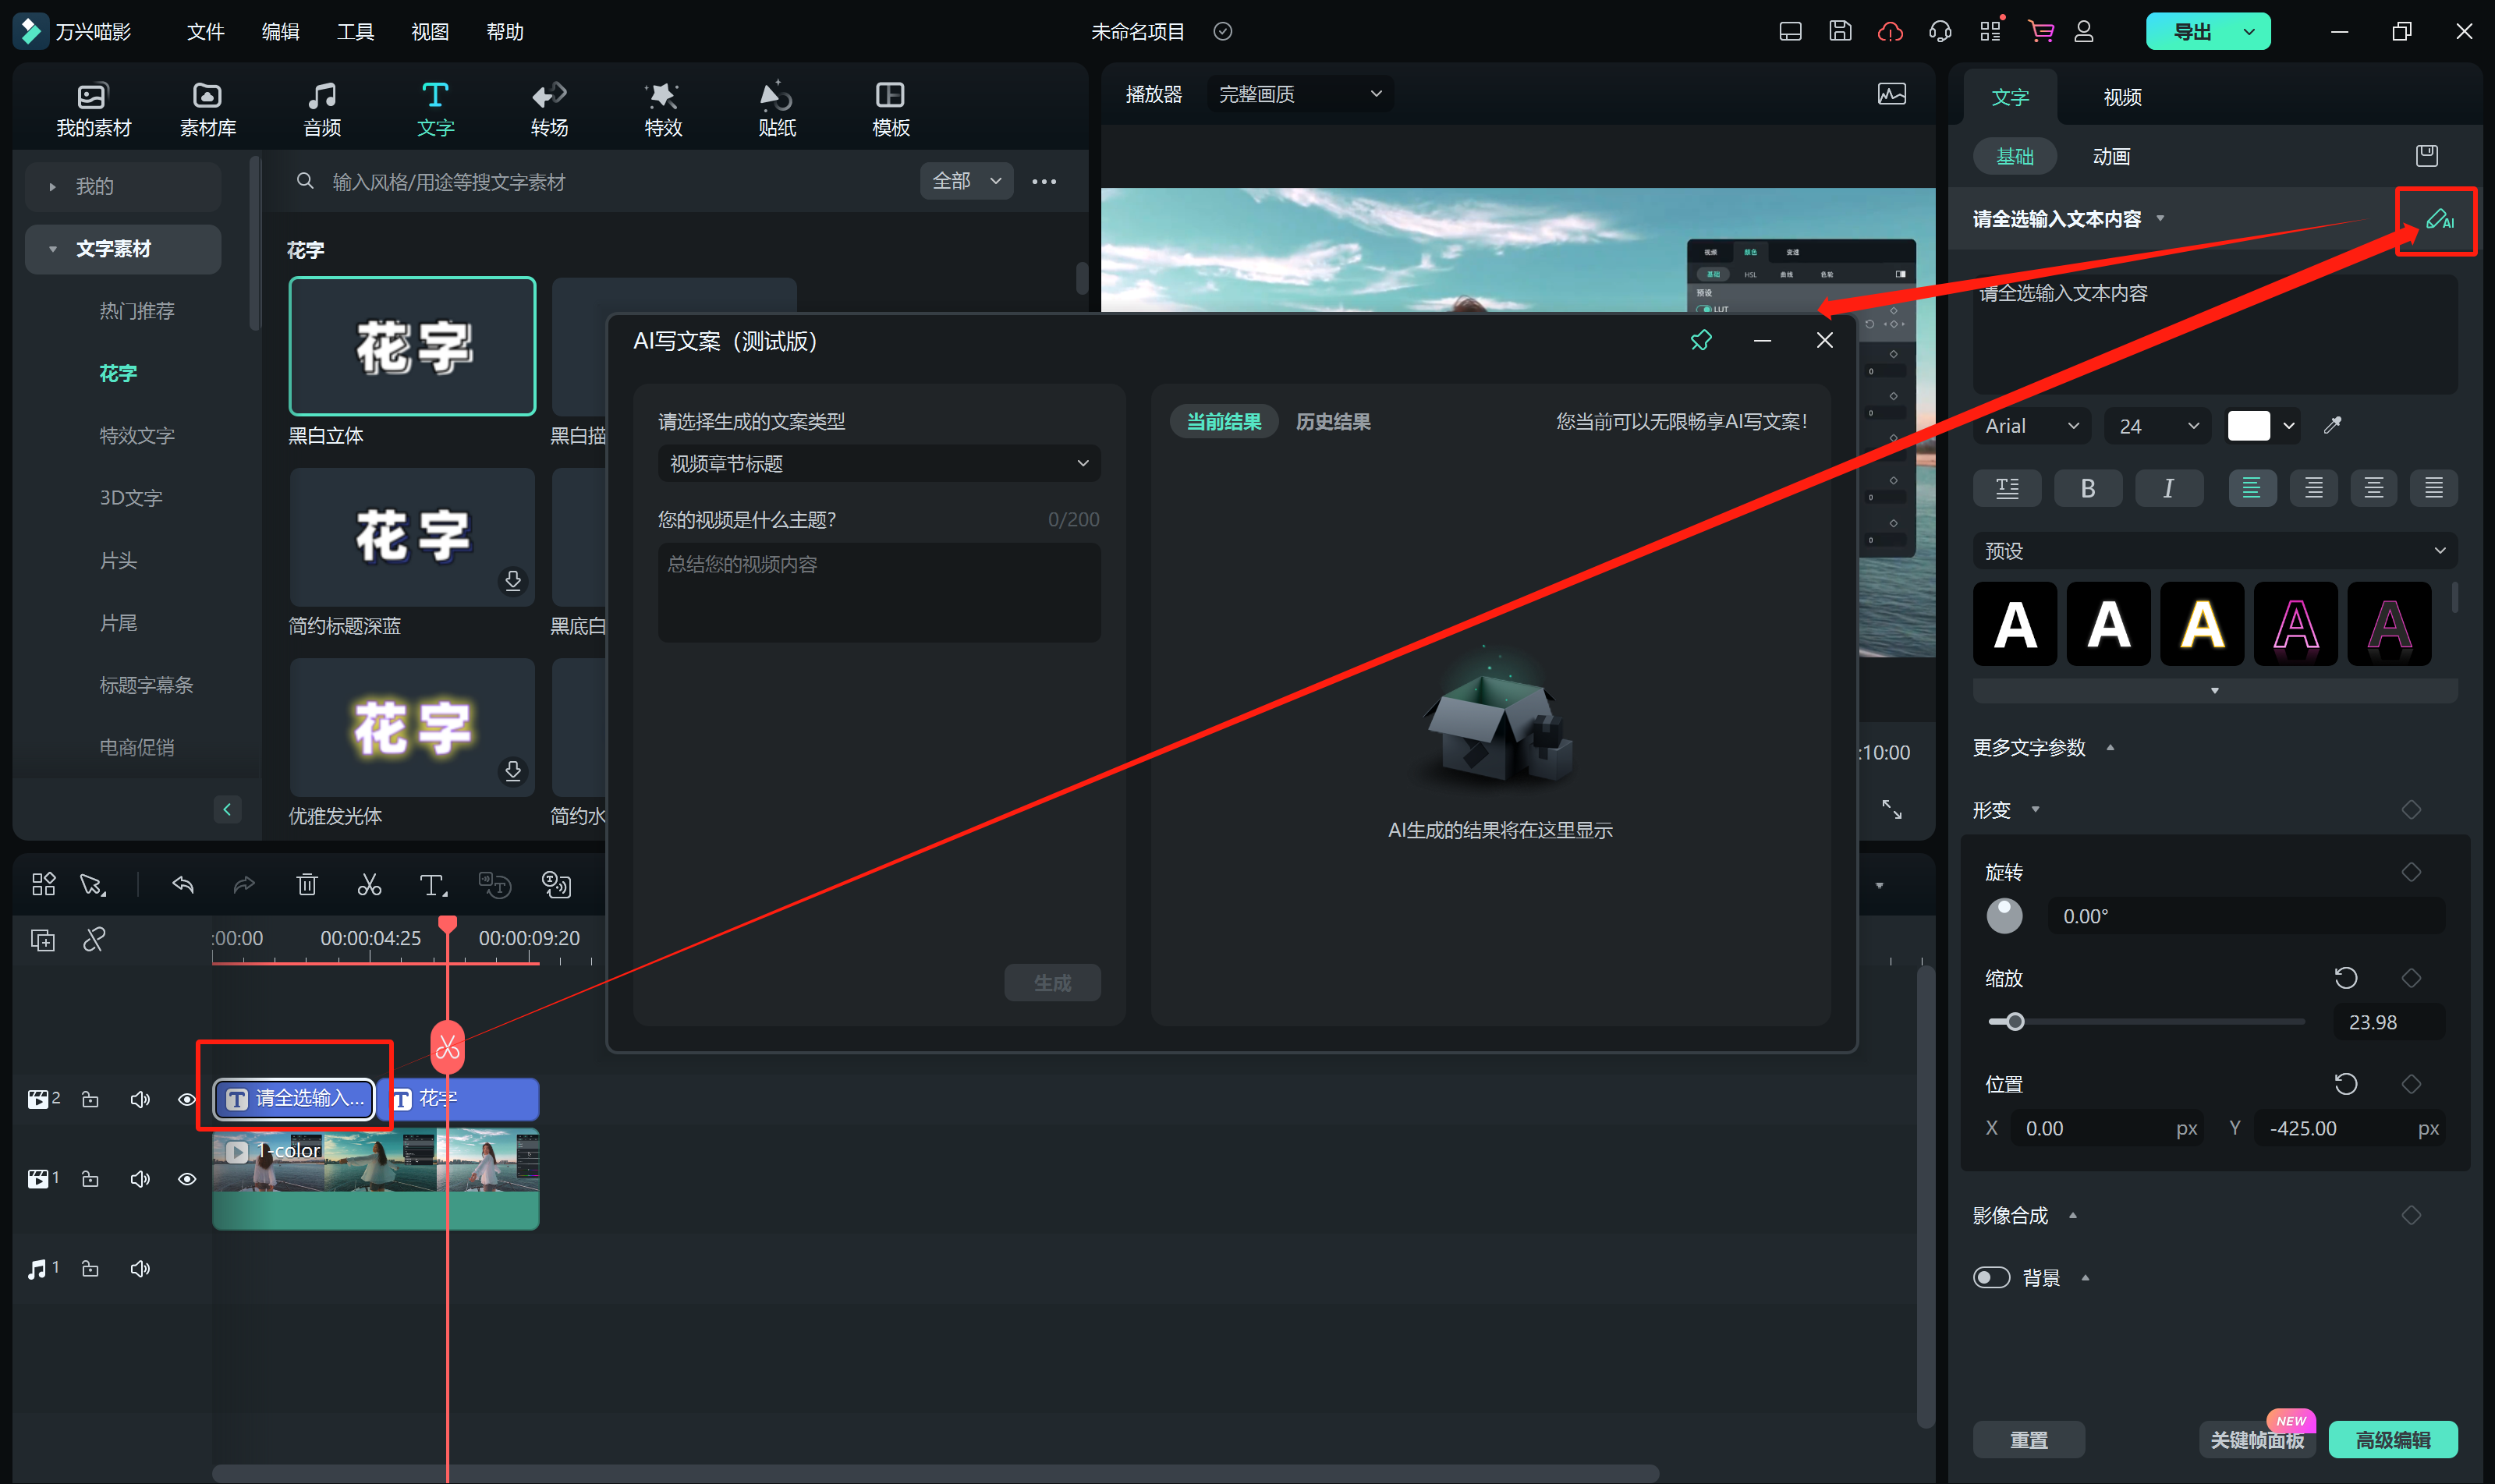
Task: Click the AI copywriting pen icon
Action: (2438, 219)
